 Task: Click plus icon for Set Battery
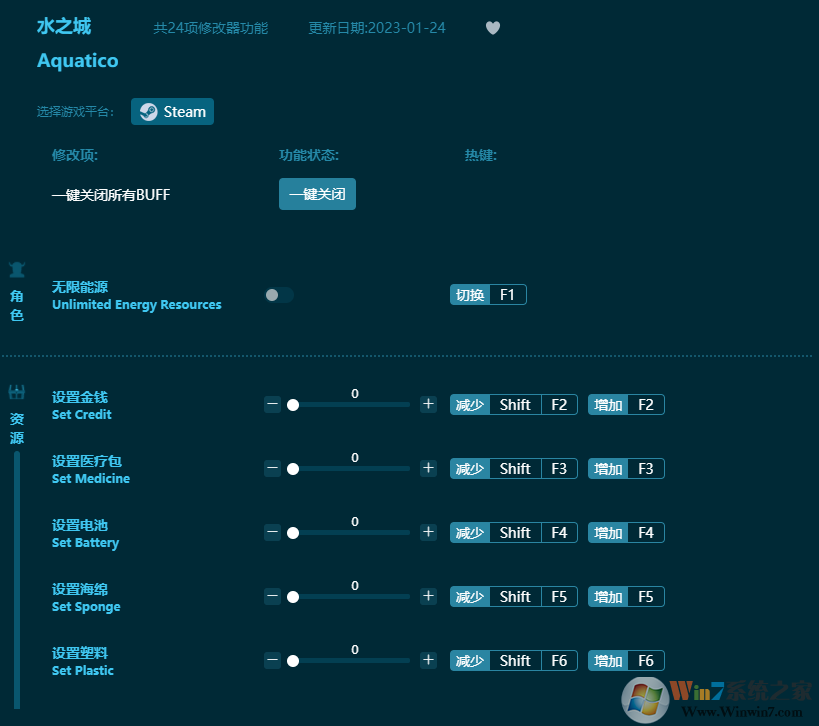pos(428,532)
